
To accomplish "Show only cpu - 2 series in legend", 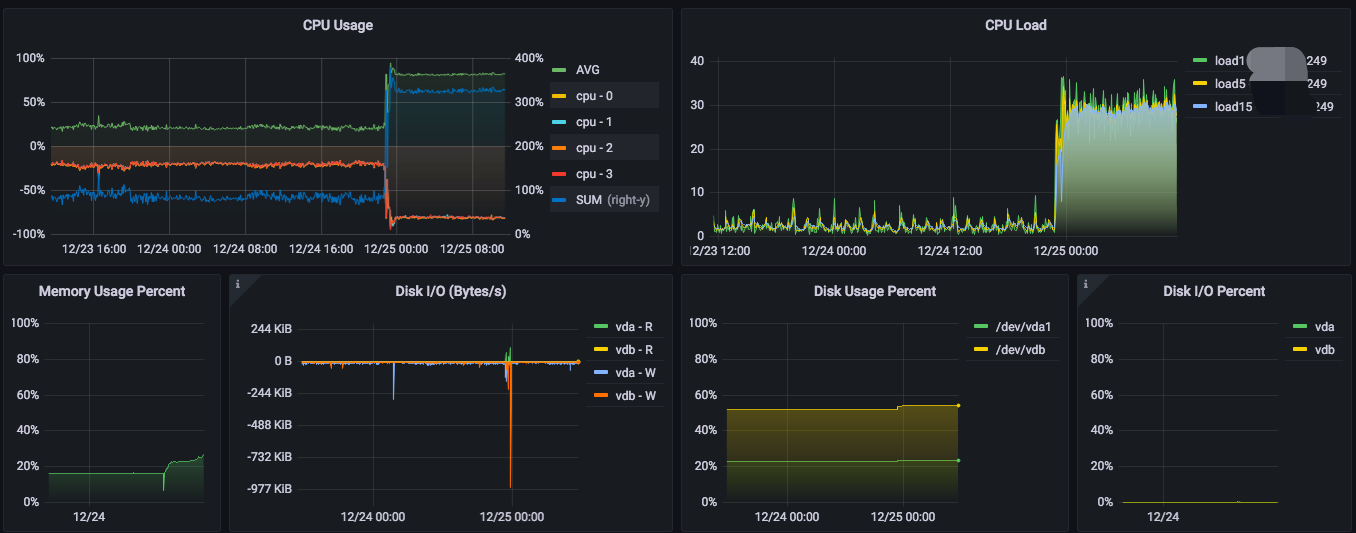I will 594,148.
